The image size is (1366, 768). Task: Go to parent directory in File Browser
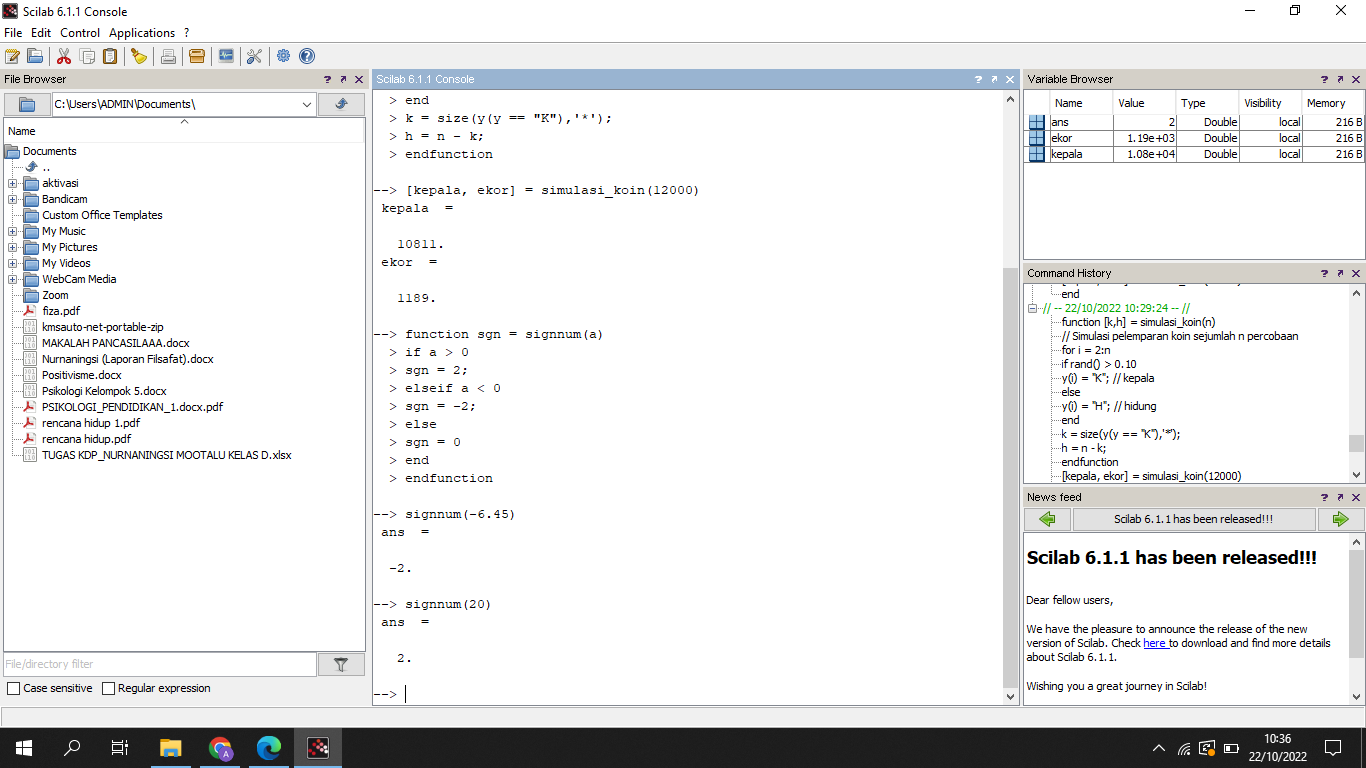click(x=341, y=104)
